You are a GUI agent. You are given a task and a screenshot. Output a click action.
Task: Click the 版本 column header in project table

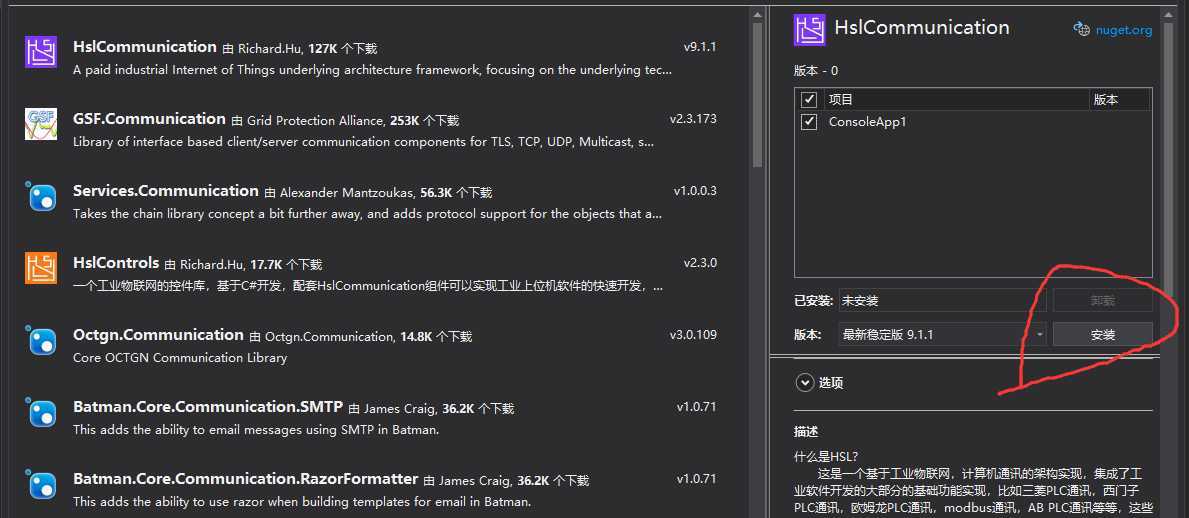point(1106,99)
